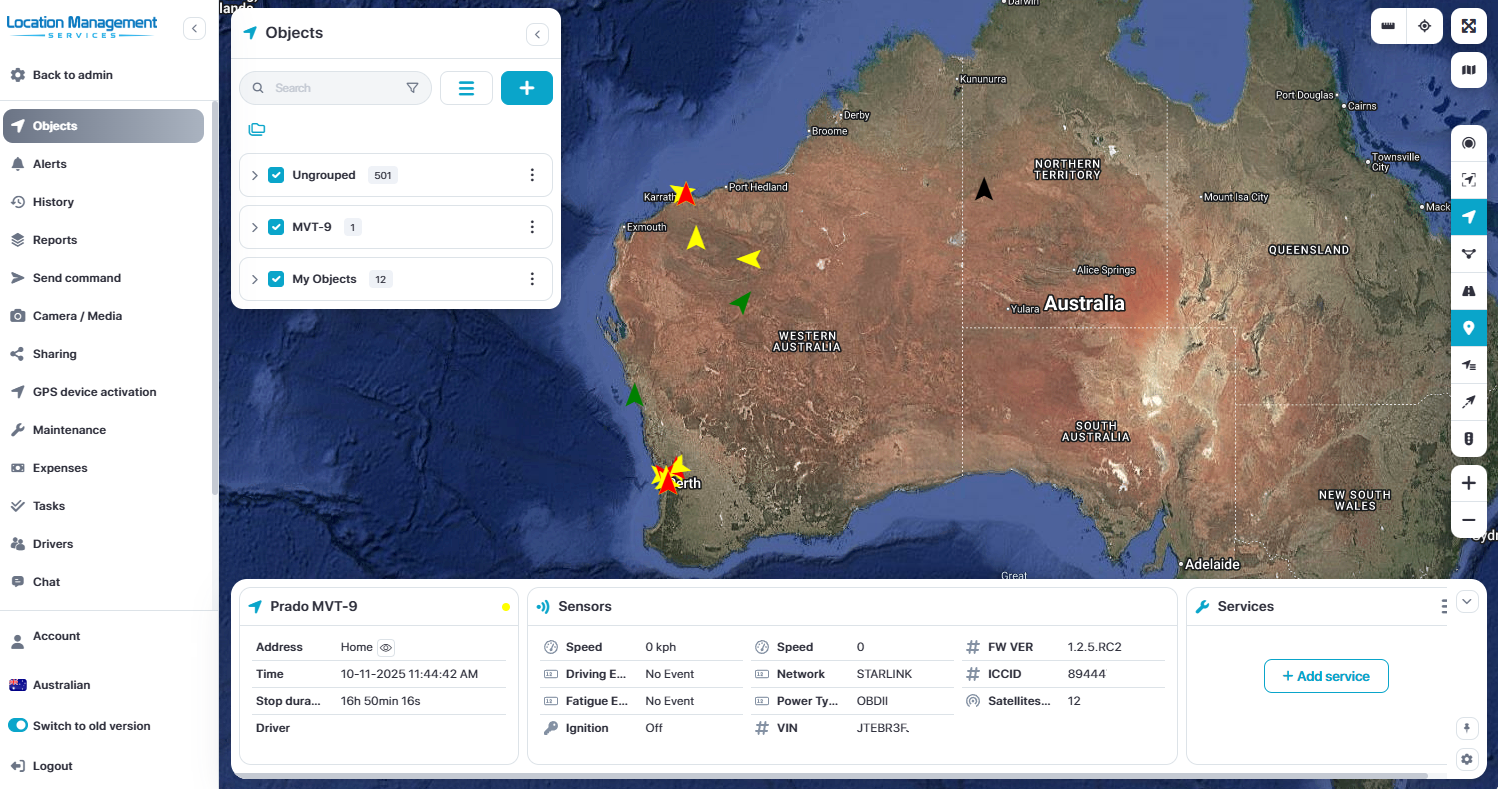Open the ruler measurement tool on the map

1388,26
